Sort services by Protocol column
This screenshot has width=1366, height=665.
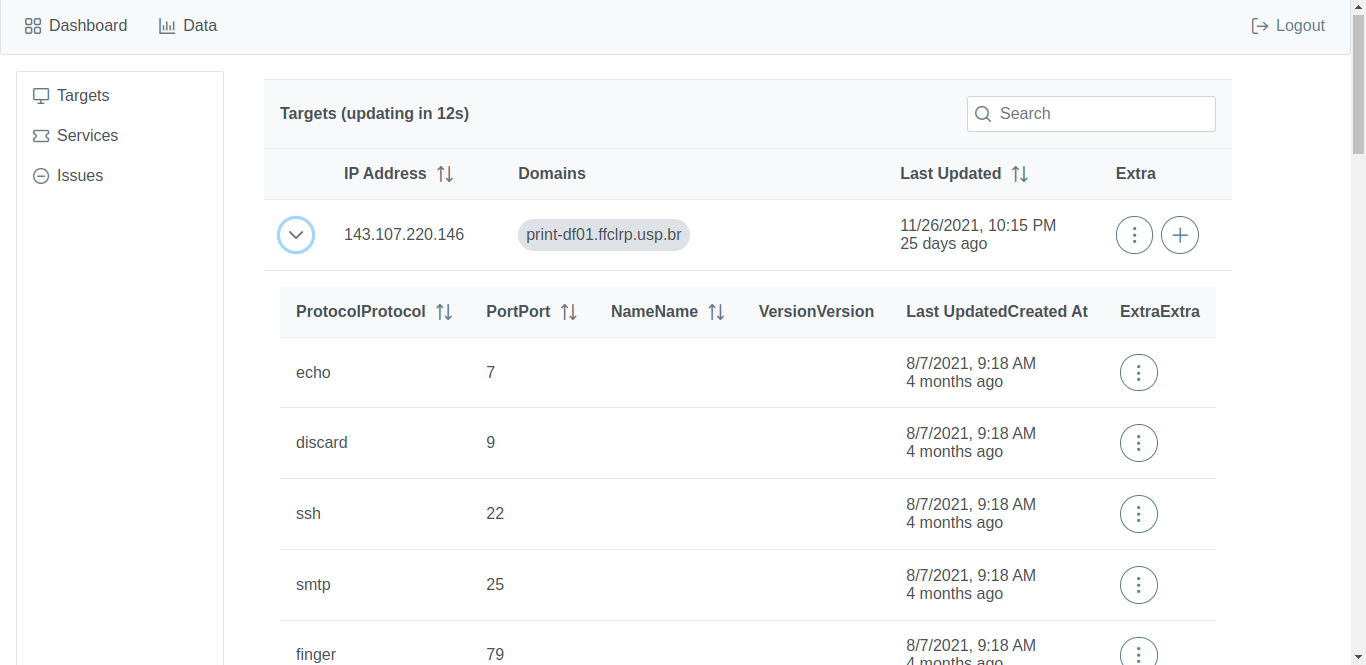(444, 312)
